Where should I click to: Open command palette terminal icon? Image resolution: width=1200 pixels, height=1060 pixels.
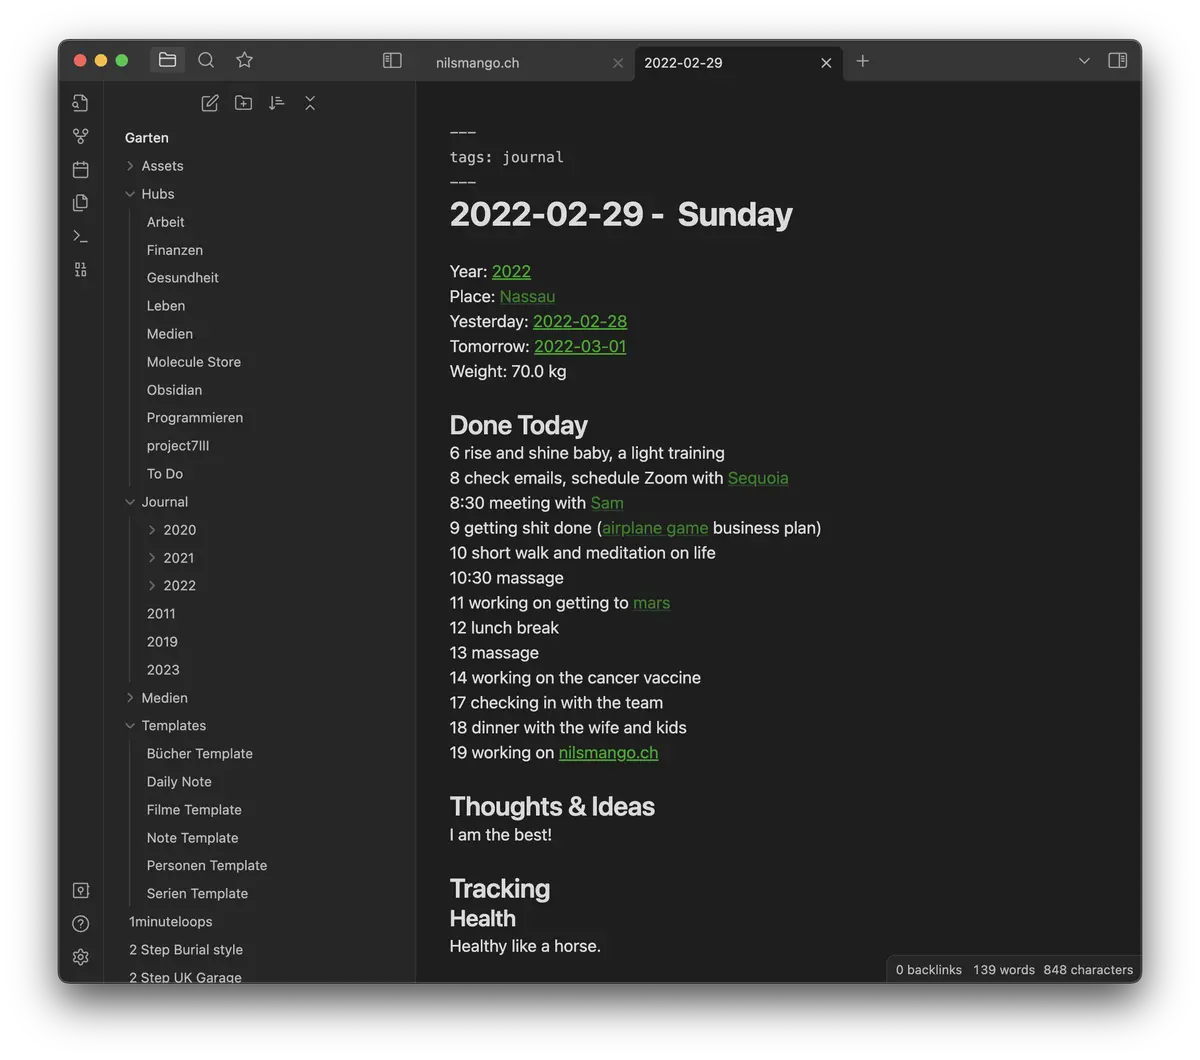click(x=81, y=236)
